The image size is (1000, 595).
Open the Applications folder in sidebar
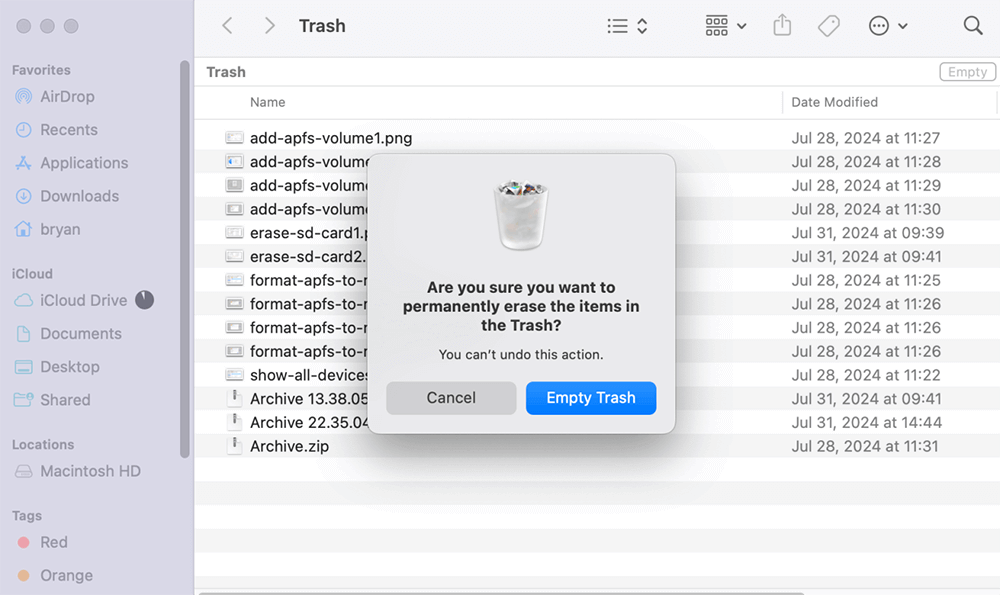click(82, 162)
